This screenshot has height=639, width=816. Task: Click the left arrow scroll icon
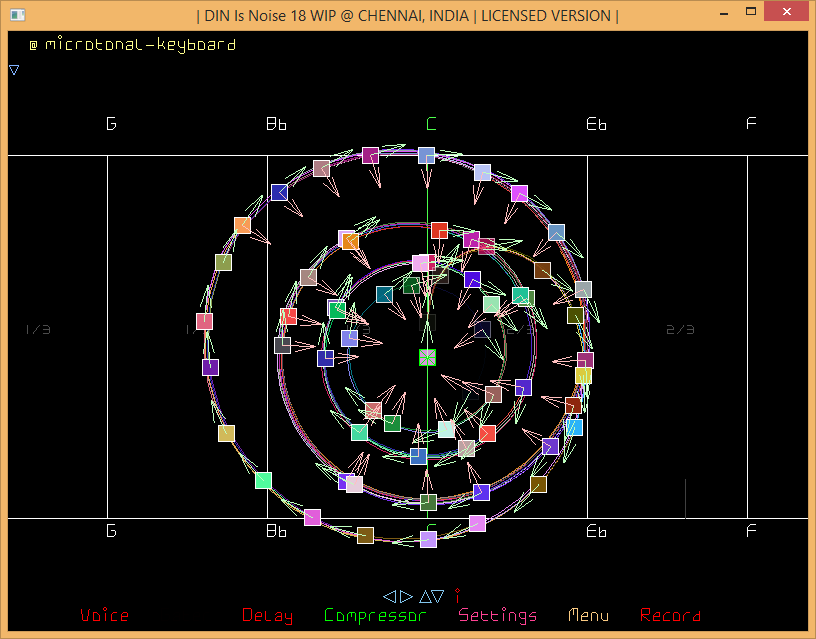390,596
